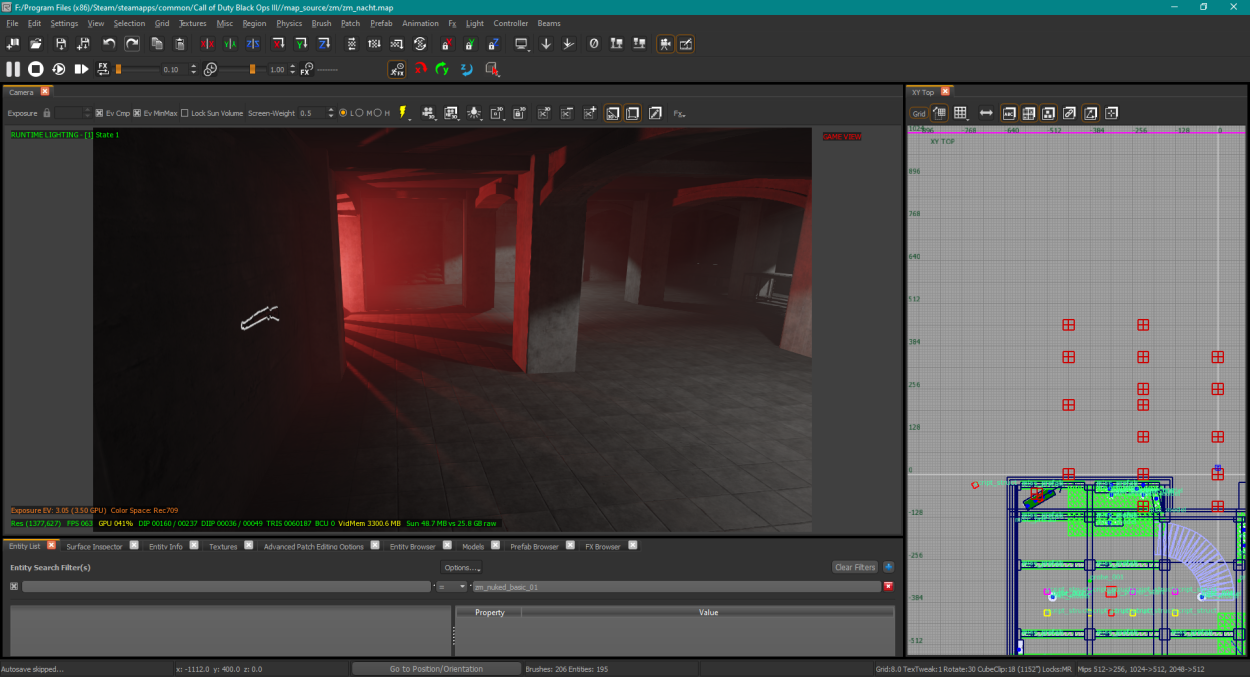Remove the filter with the red X button
Image resolution: width=1250 pixels, height=677 pixels.
coord(888,587)
